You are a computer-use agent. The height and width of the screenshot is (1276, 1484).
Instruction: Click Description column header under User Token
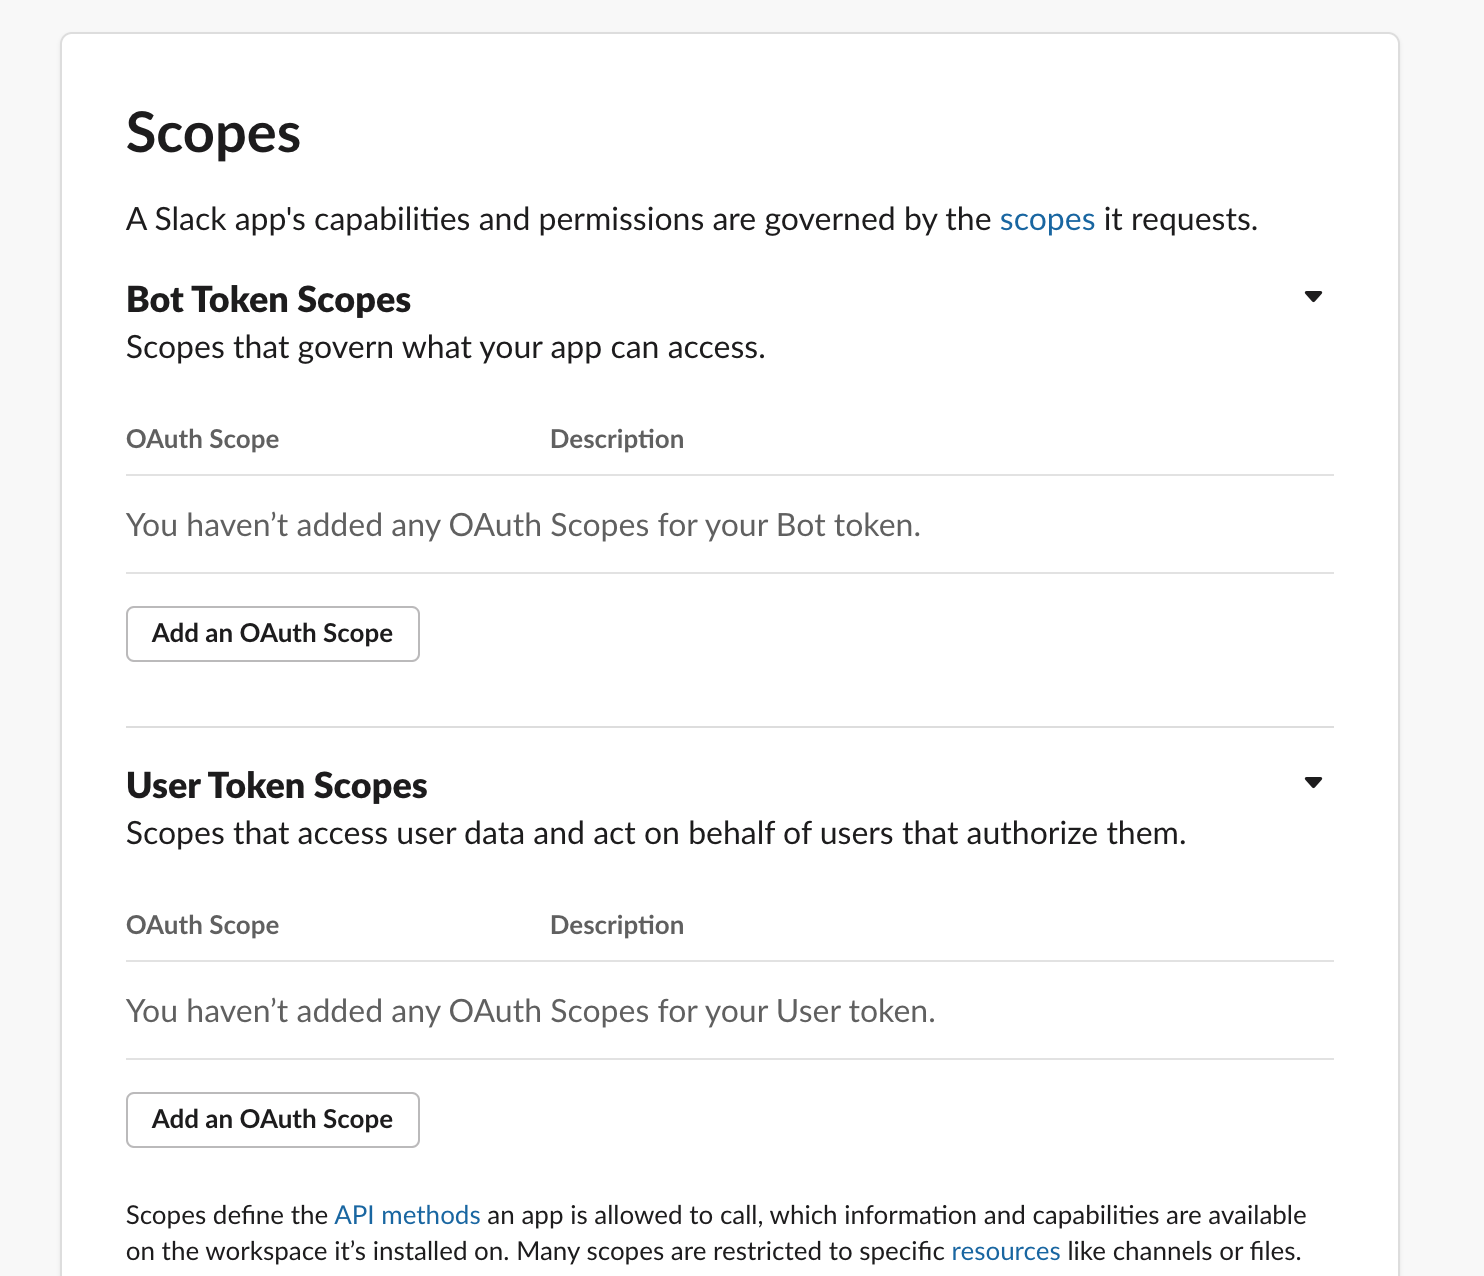pyautogui.click(x=616, y=926)
